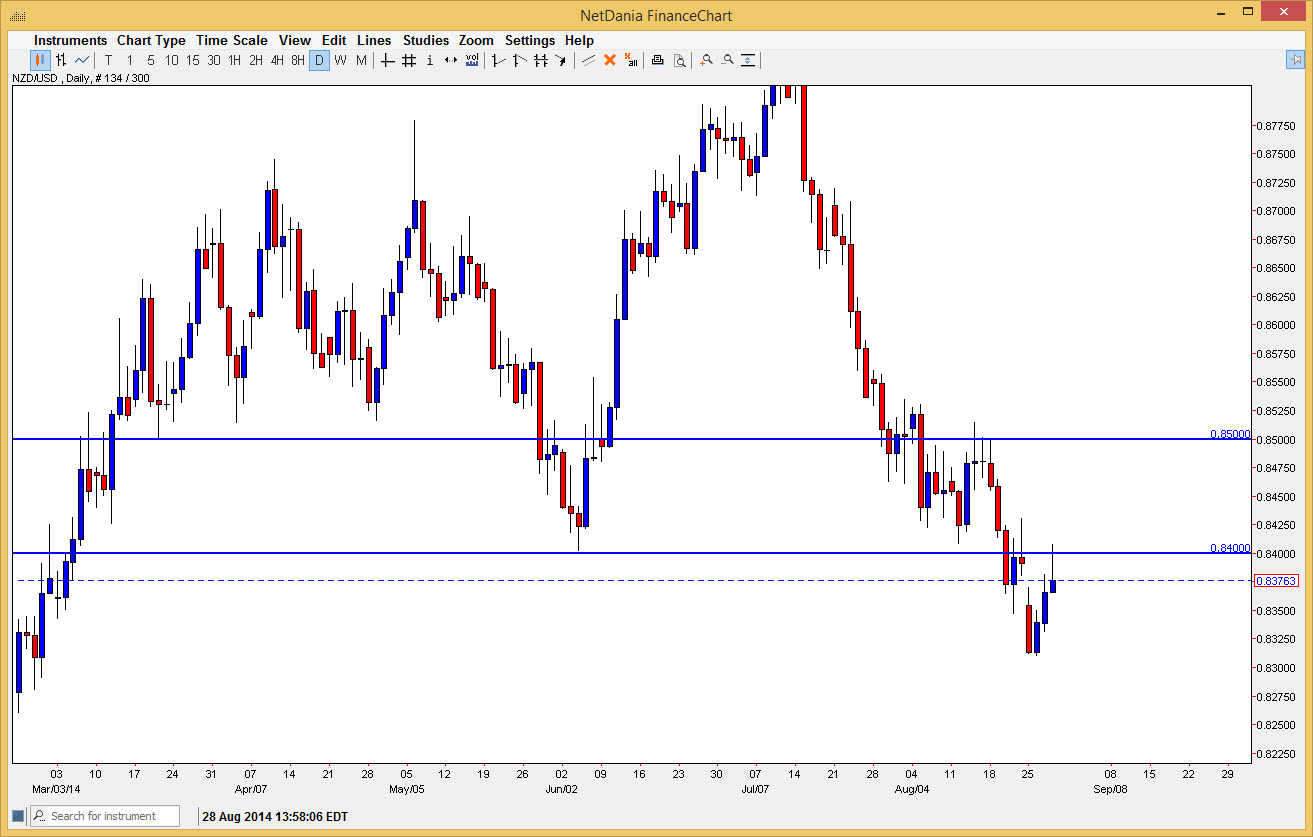Viewport: 1313px width, 837px height.
Task: Remove all drawn lines with the X-all icon
Action: click(x=632, y=60)
